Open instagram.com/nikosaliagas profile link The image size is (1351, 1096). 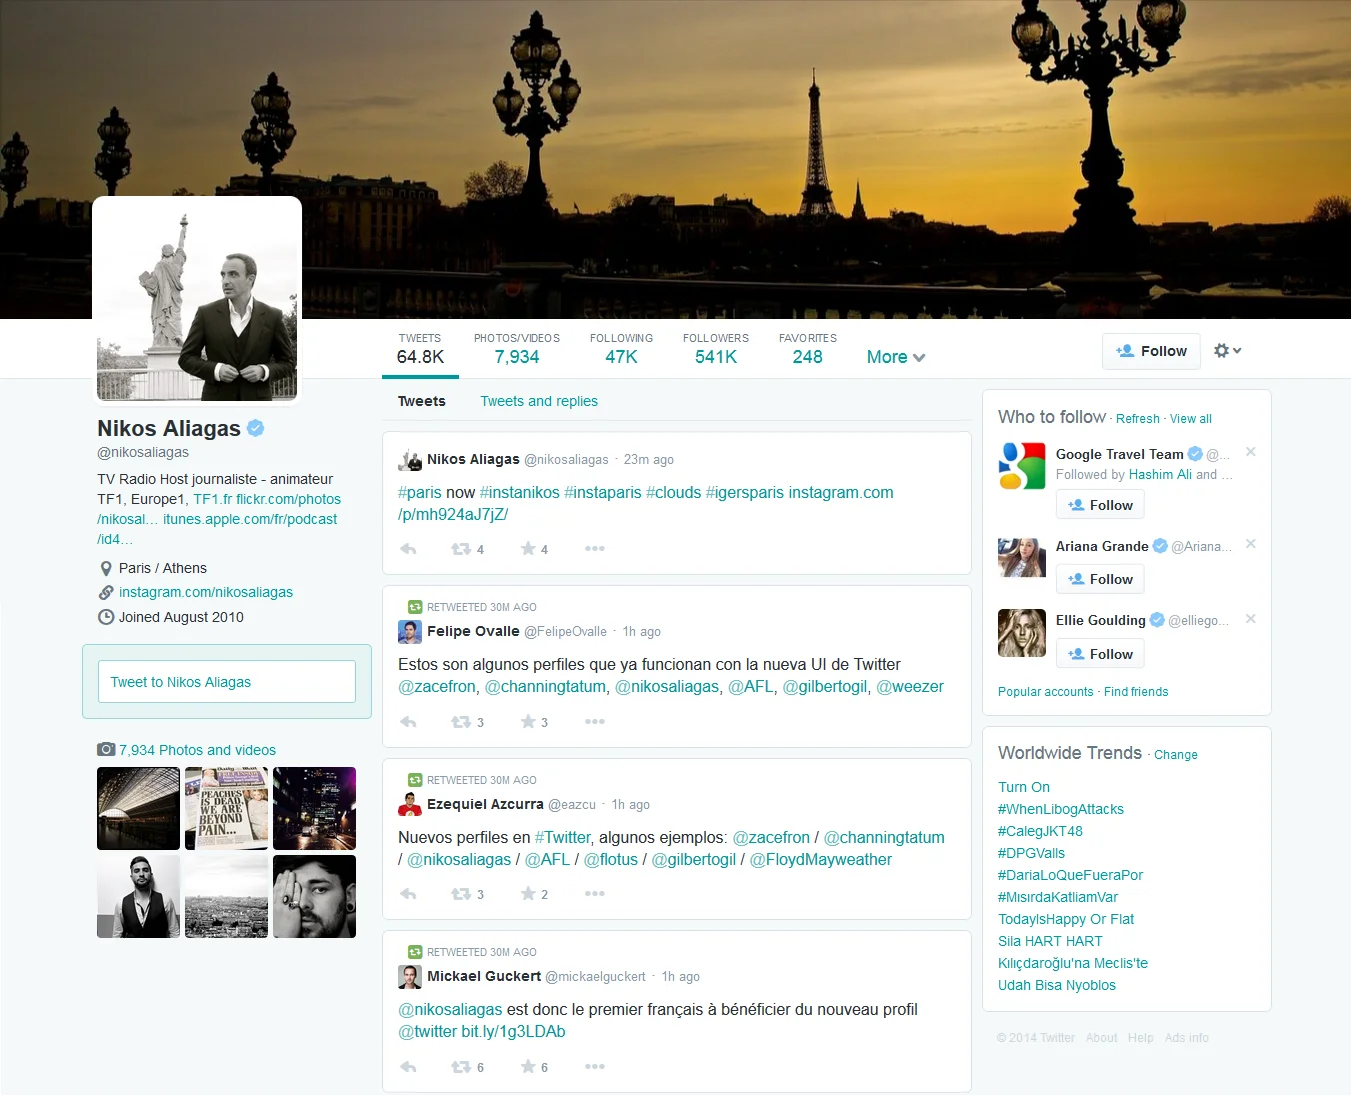tap(206, 592)
